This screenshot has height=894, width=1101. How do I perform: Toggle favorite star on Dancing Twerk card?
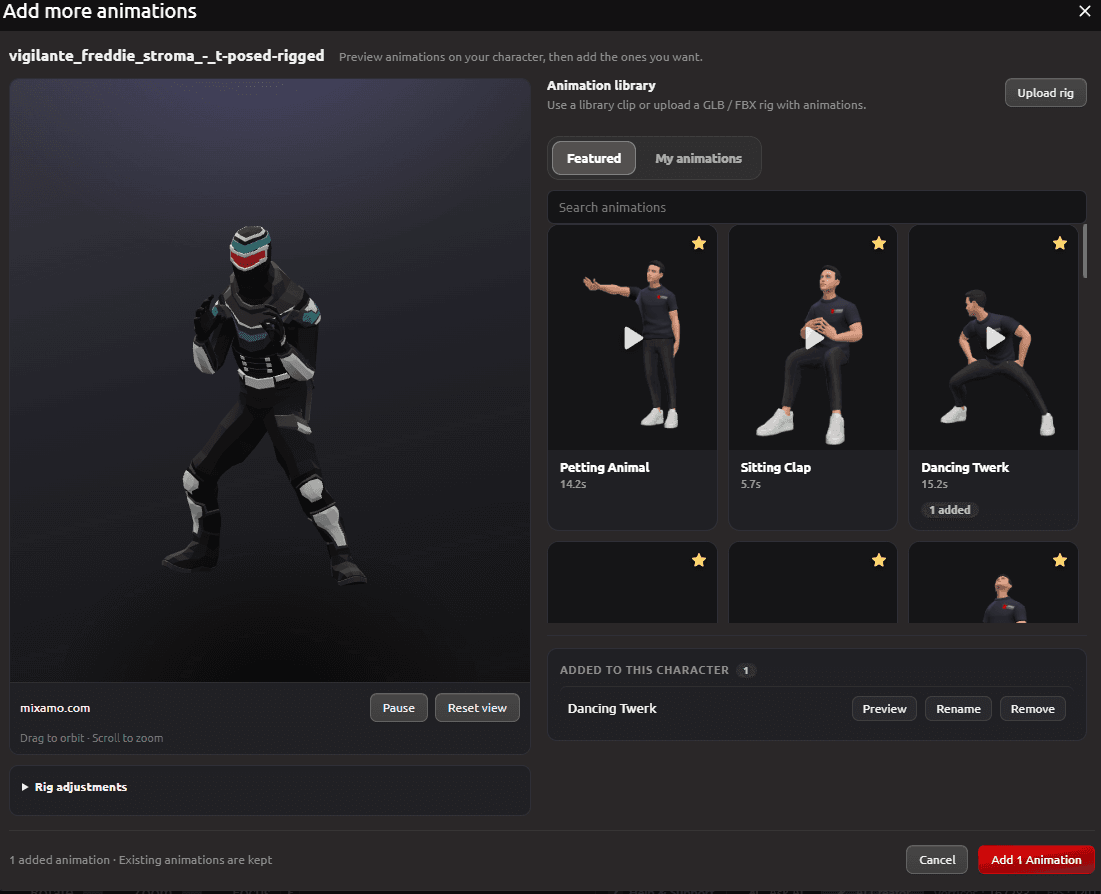pos(1060,244)
